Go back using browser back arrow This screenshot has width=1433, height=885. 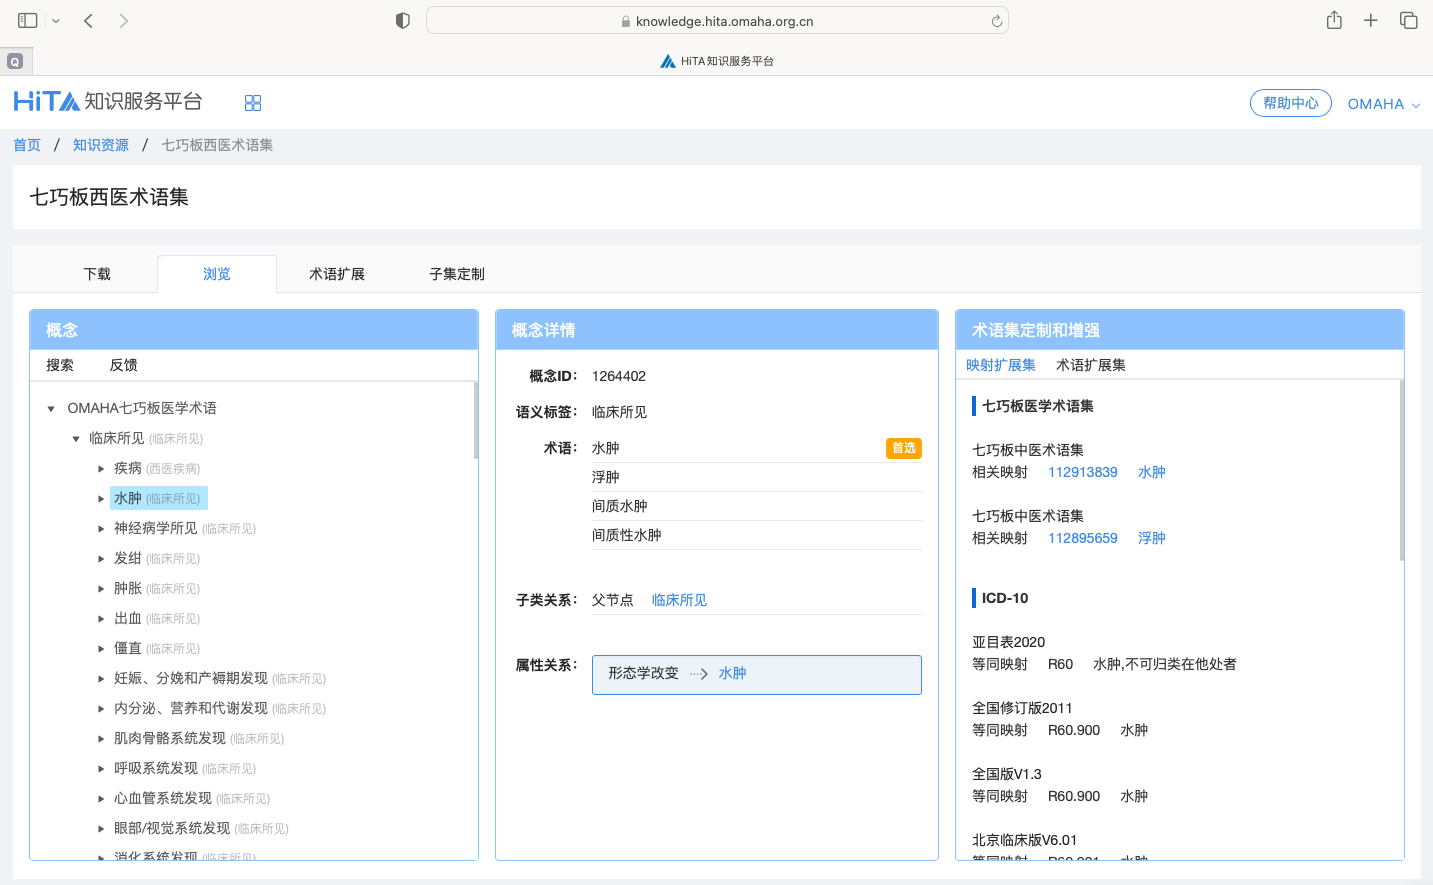pos(89,20)
